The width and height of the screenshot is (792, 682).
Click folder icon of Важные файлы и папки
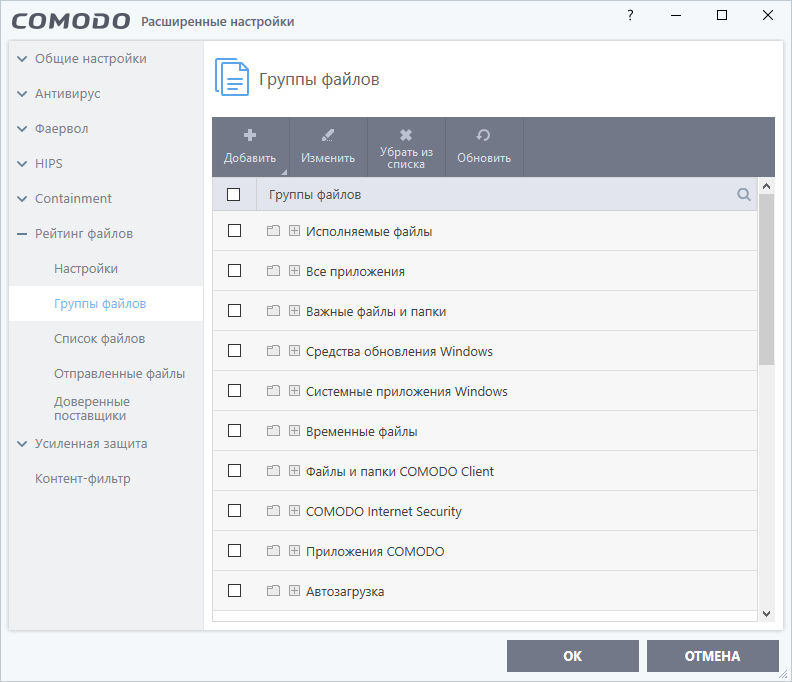(273, 311)
